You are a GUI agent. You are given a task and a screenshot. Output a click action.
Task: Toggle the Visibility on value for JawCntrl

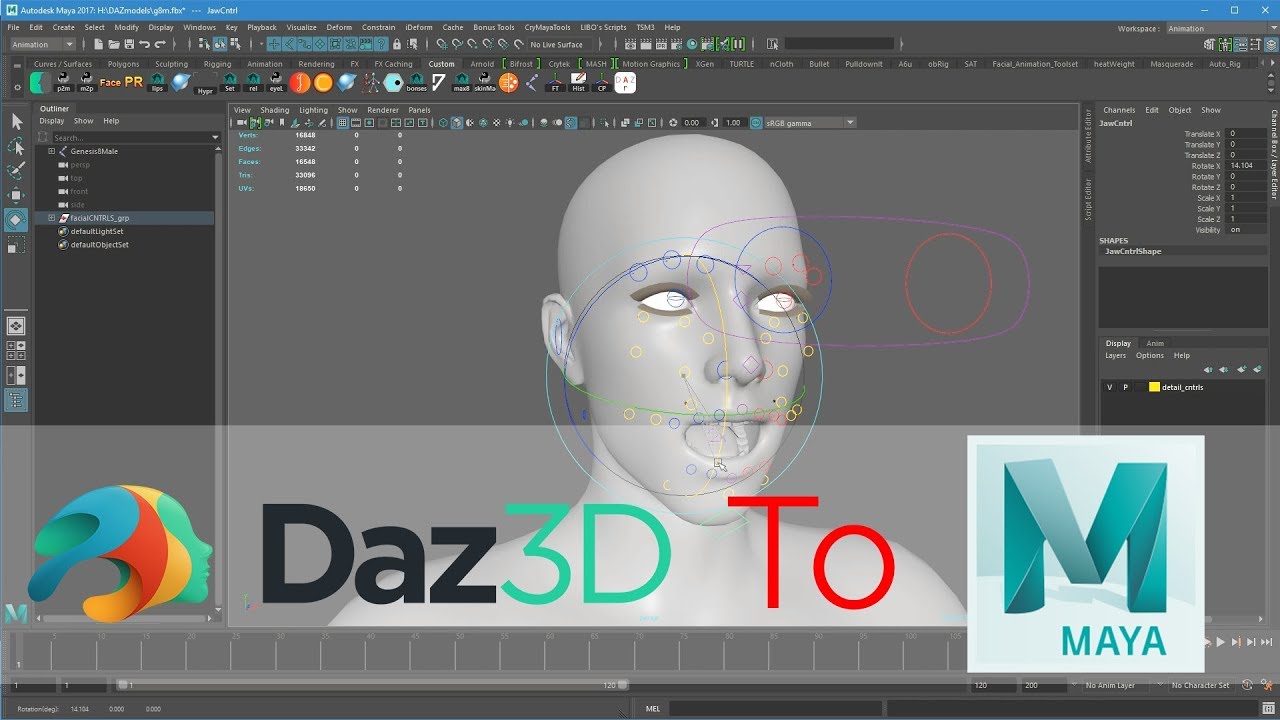pos(1246,230)
